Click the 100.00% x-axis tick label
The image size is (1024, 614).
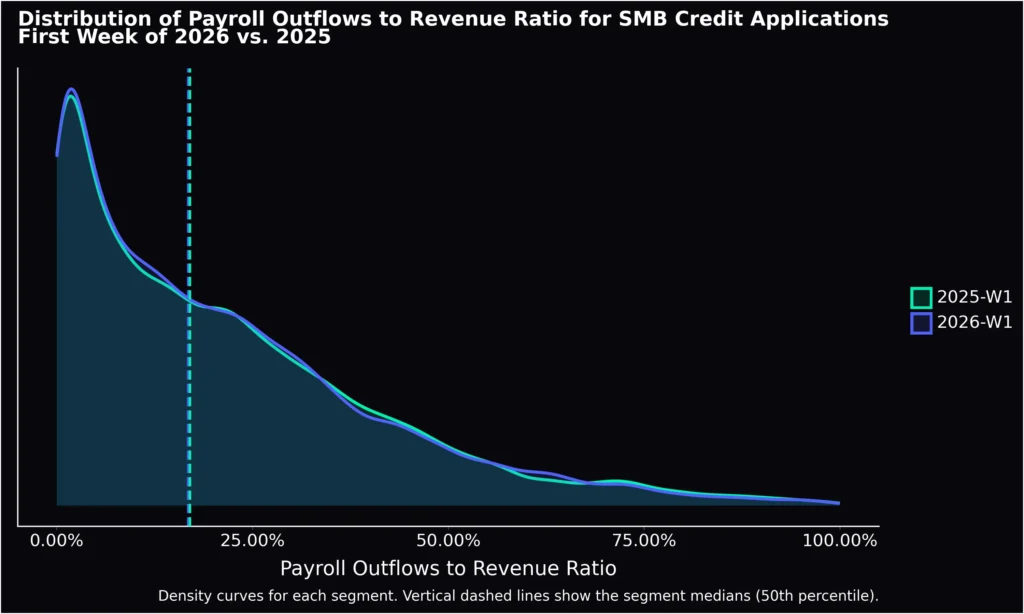click(840, 541)
